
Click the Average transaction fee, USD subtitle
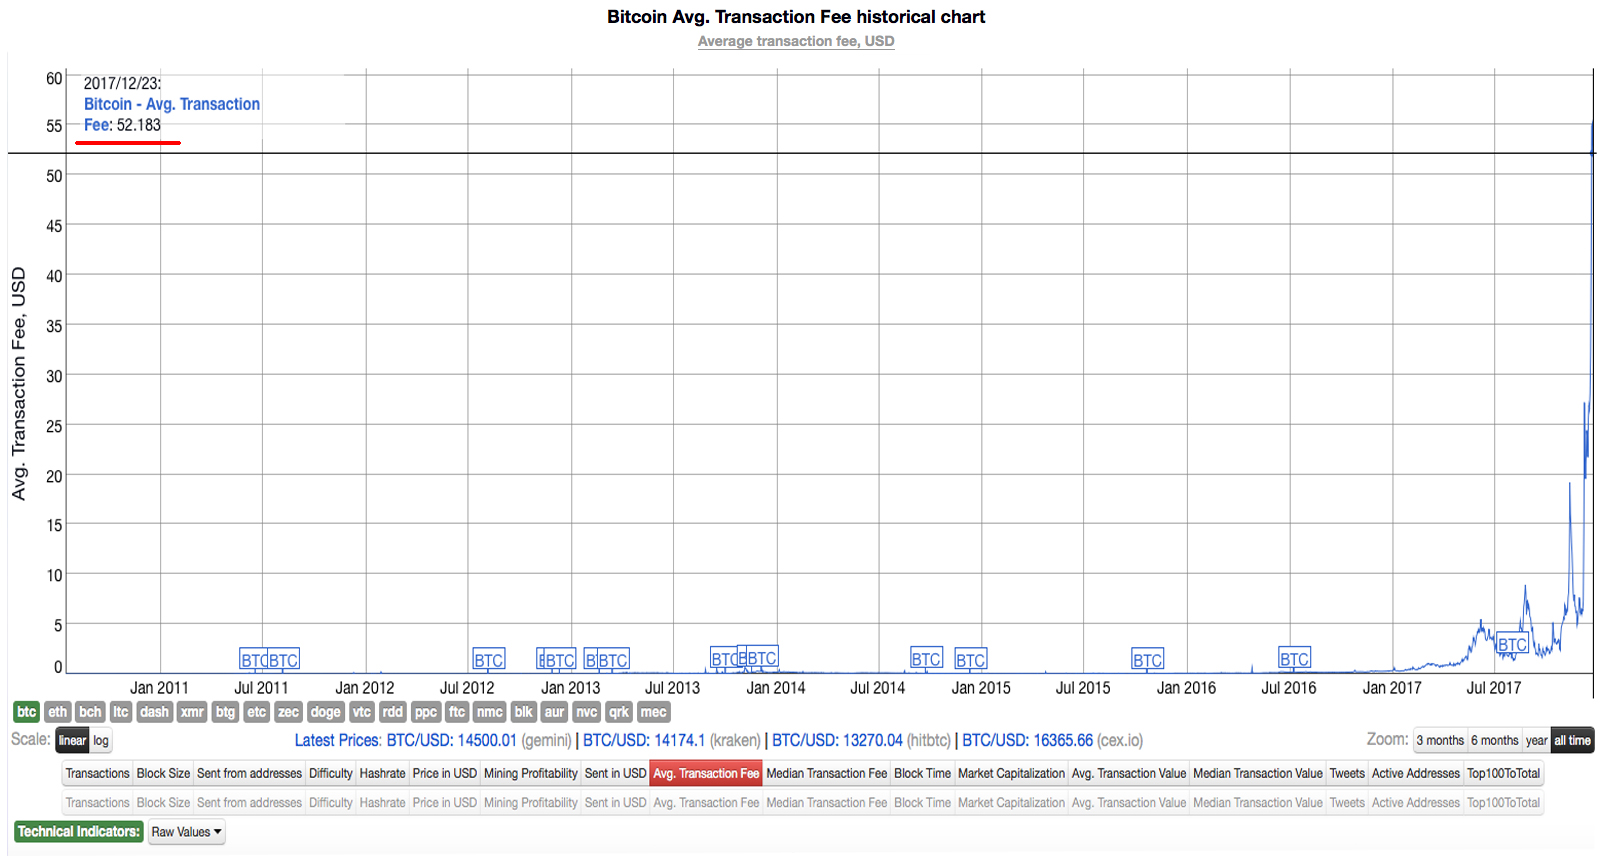[796, 41]
